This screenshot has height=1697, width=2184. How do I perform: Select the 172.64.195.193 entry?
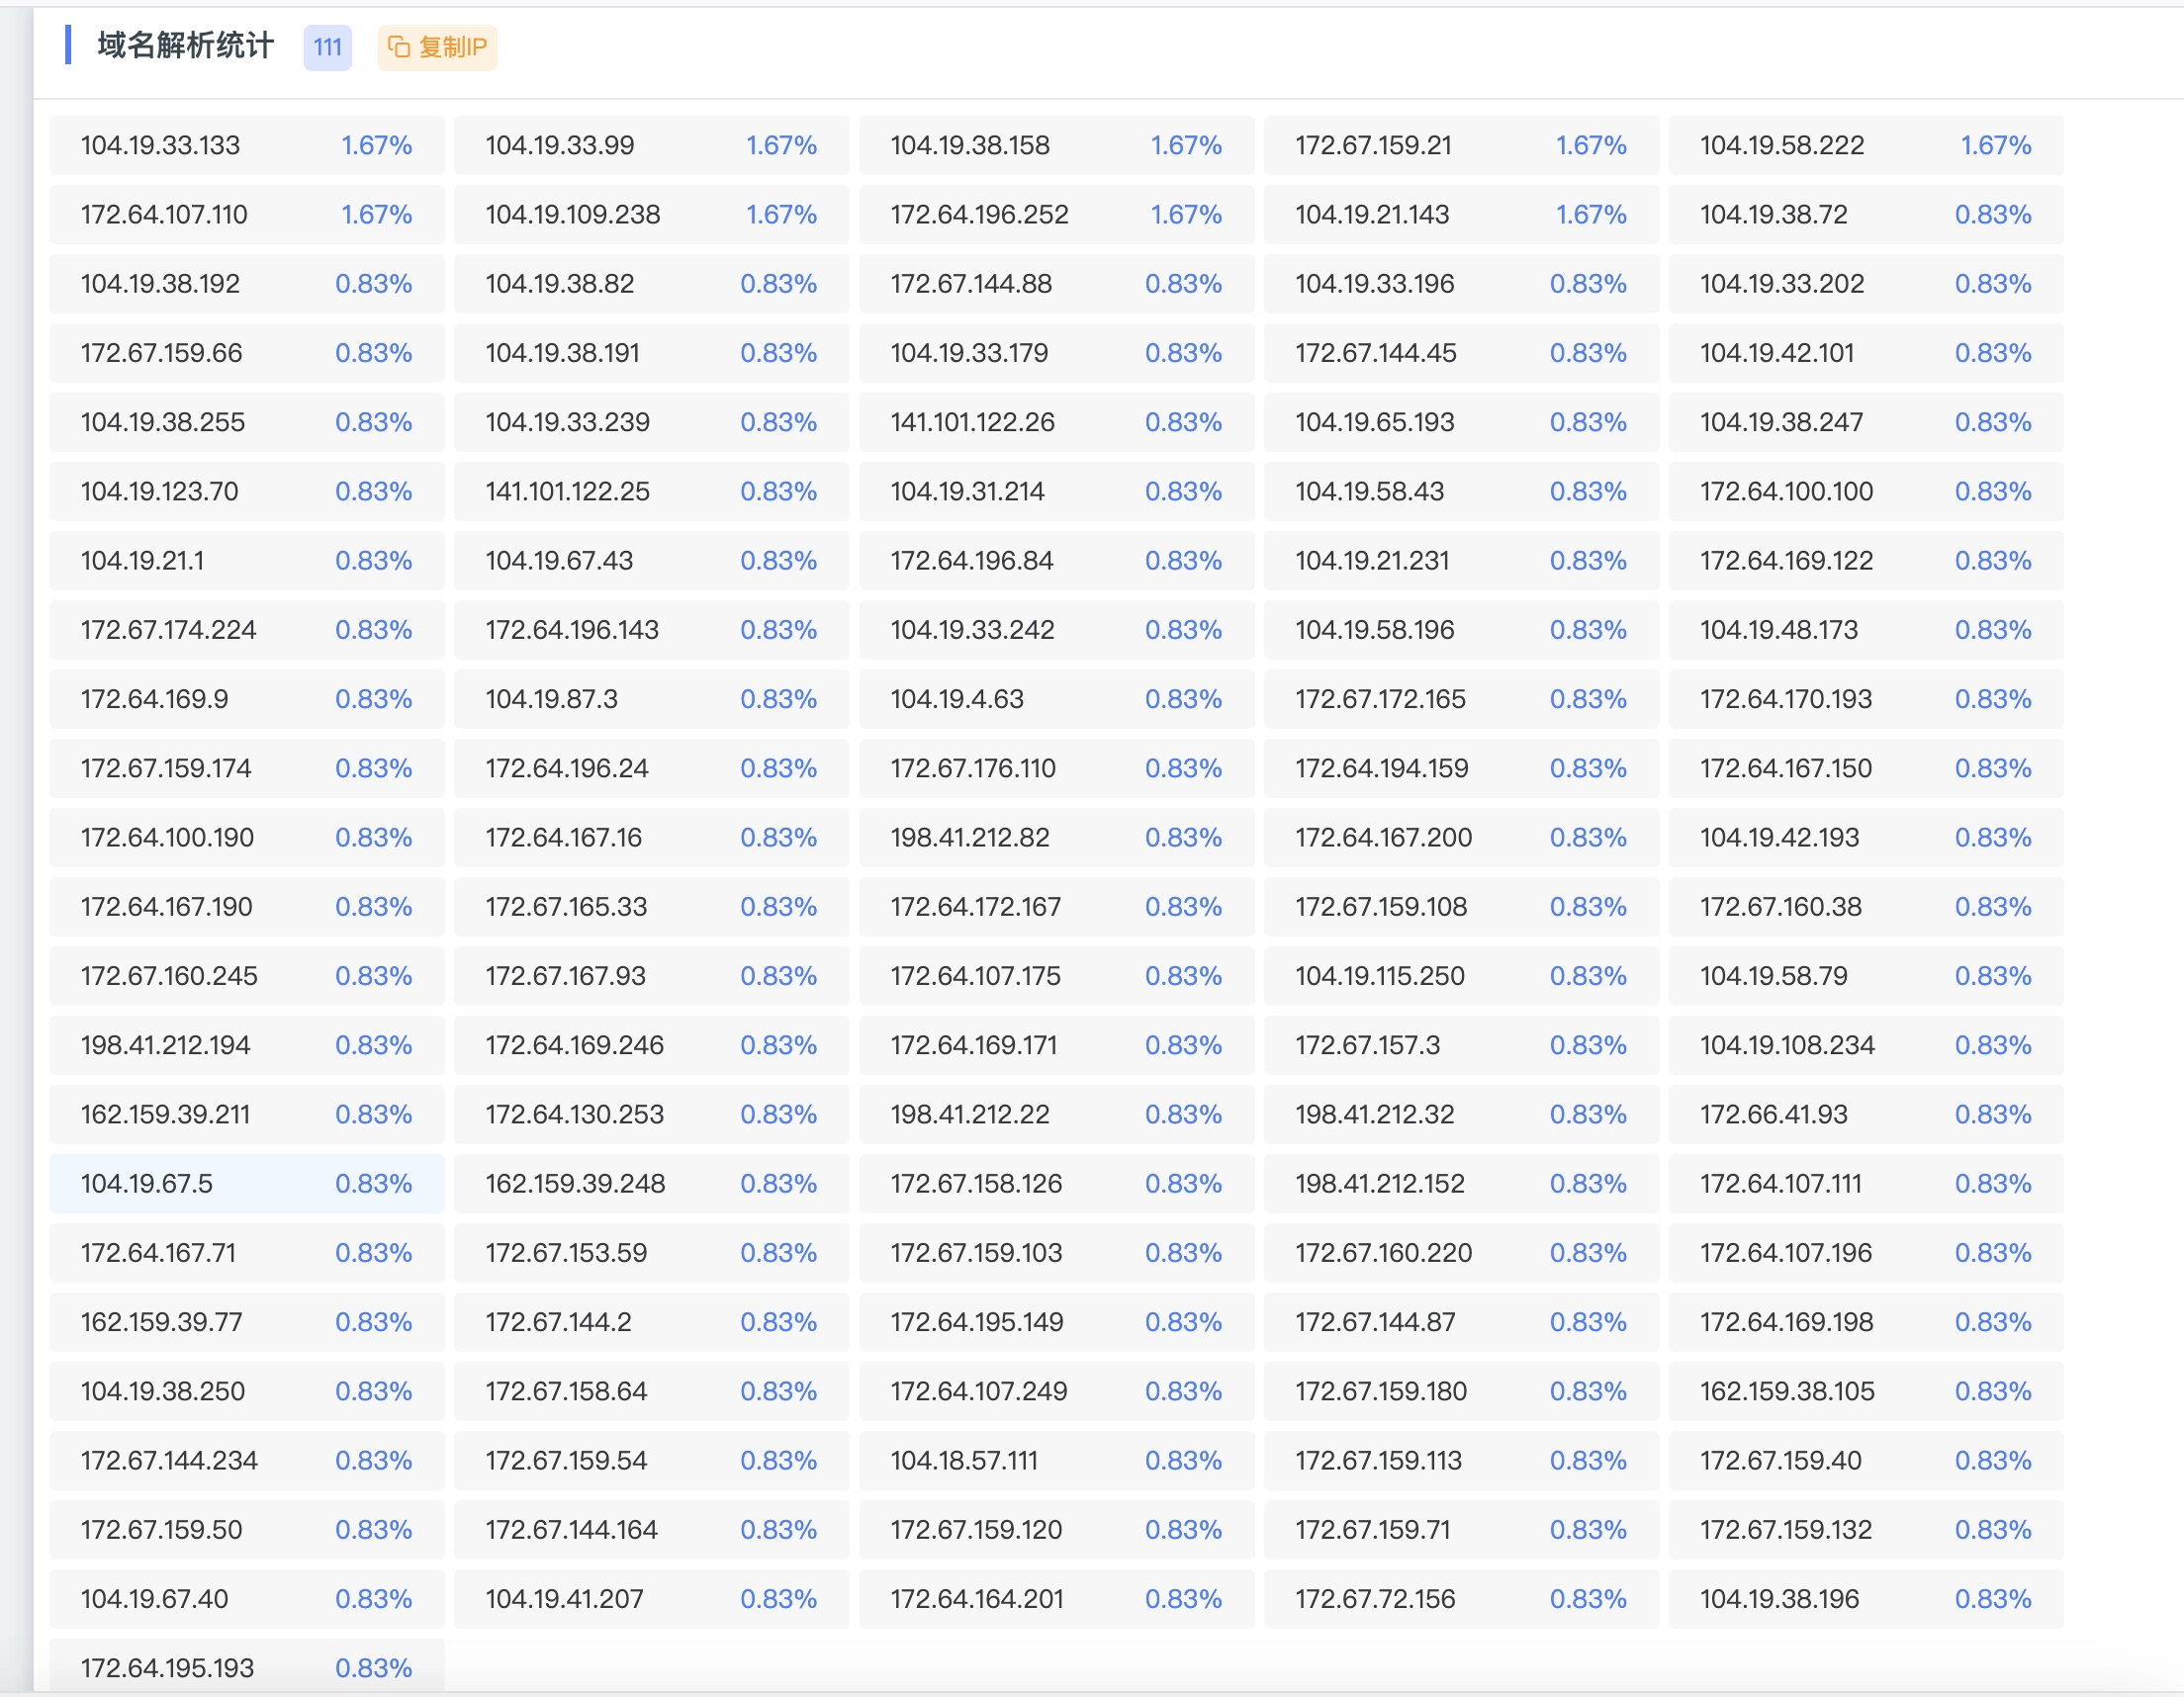[247, 1667]
